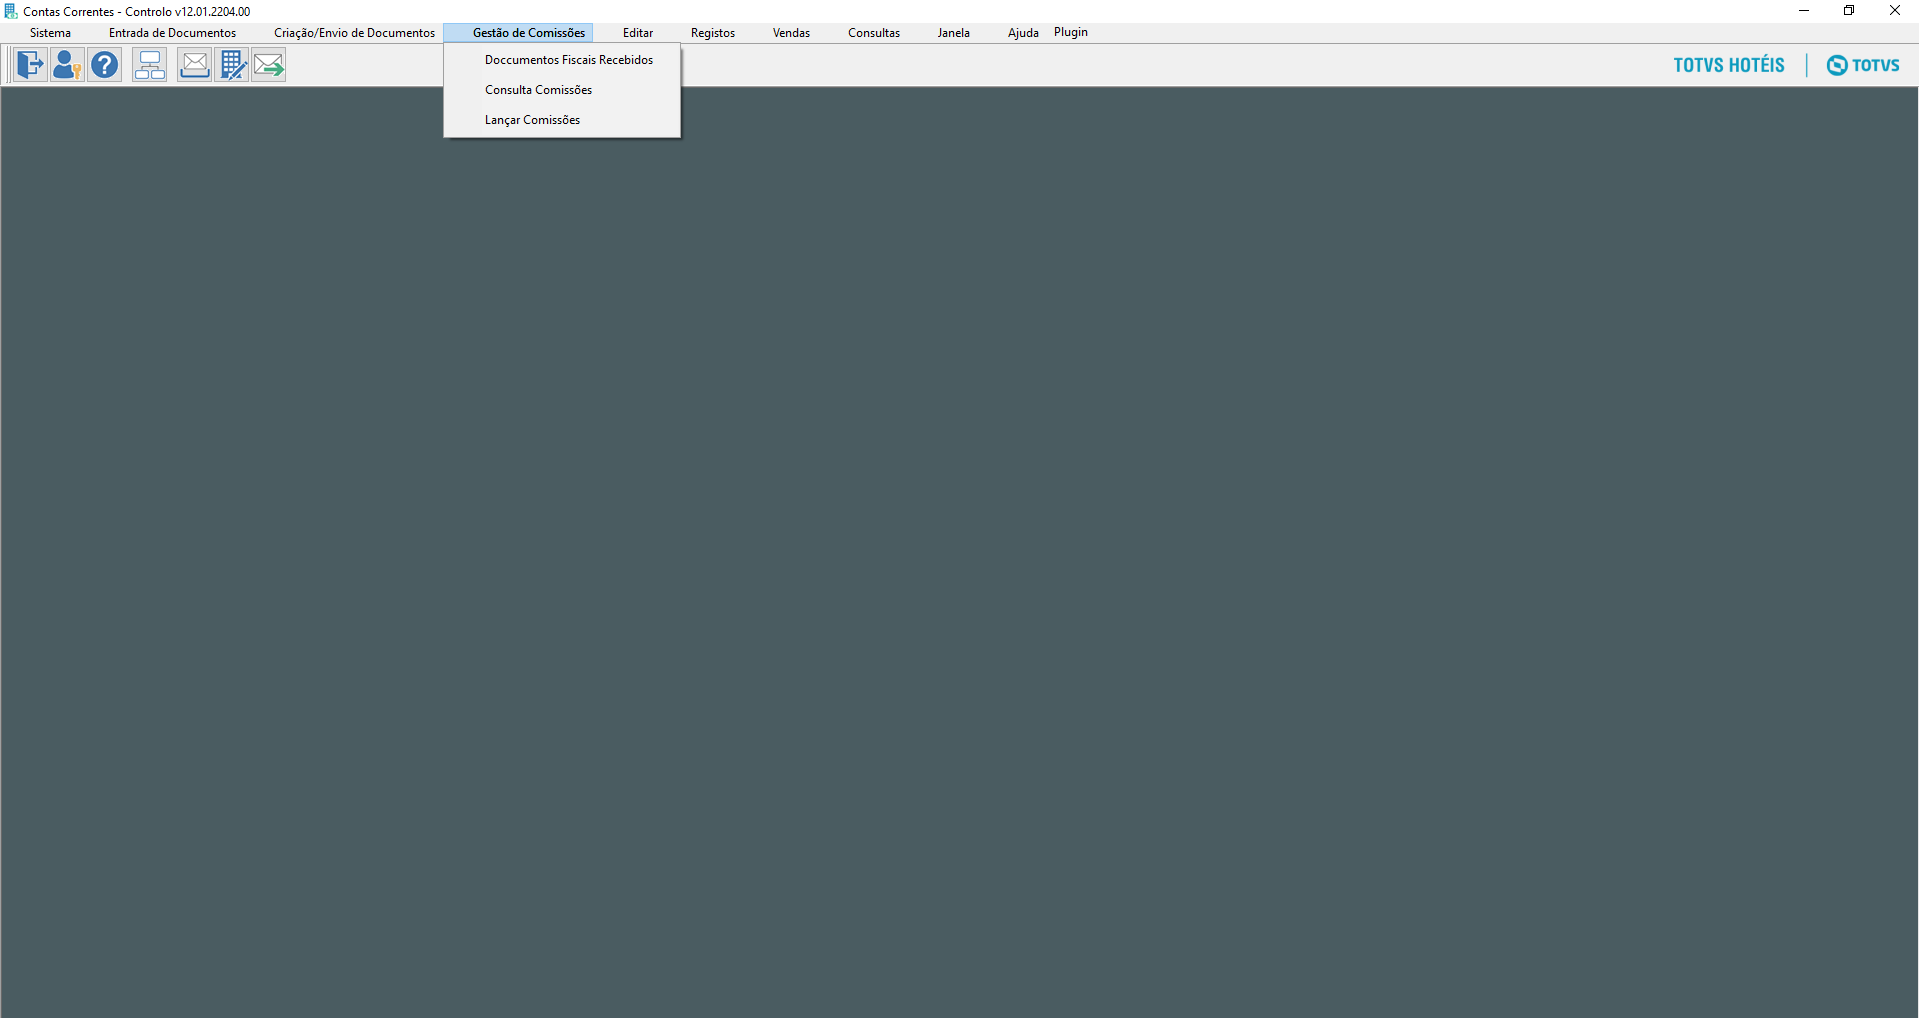Select Lançar Comissões menu option
1919x1018 pixels.
point(532,120)
